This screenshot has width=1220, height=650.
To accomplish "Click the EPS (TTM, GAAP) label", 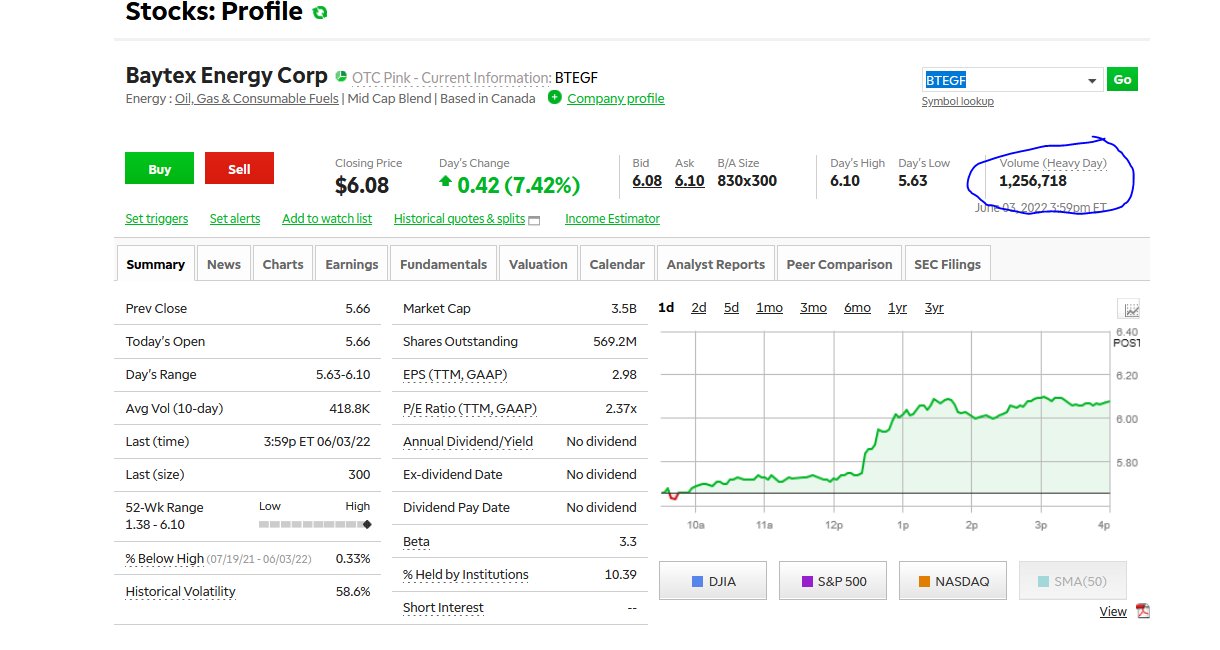I will pyautogui.click(x=455, y=374).
